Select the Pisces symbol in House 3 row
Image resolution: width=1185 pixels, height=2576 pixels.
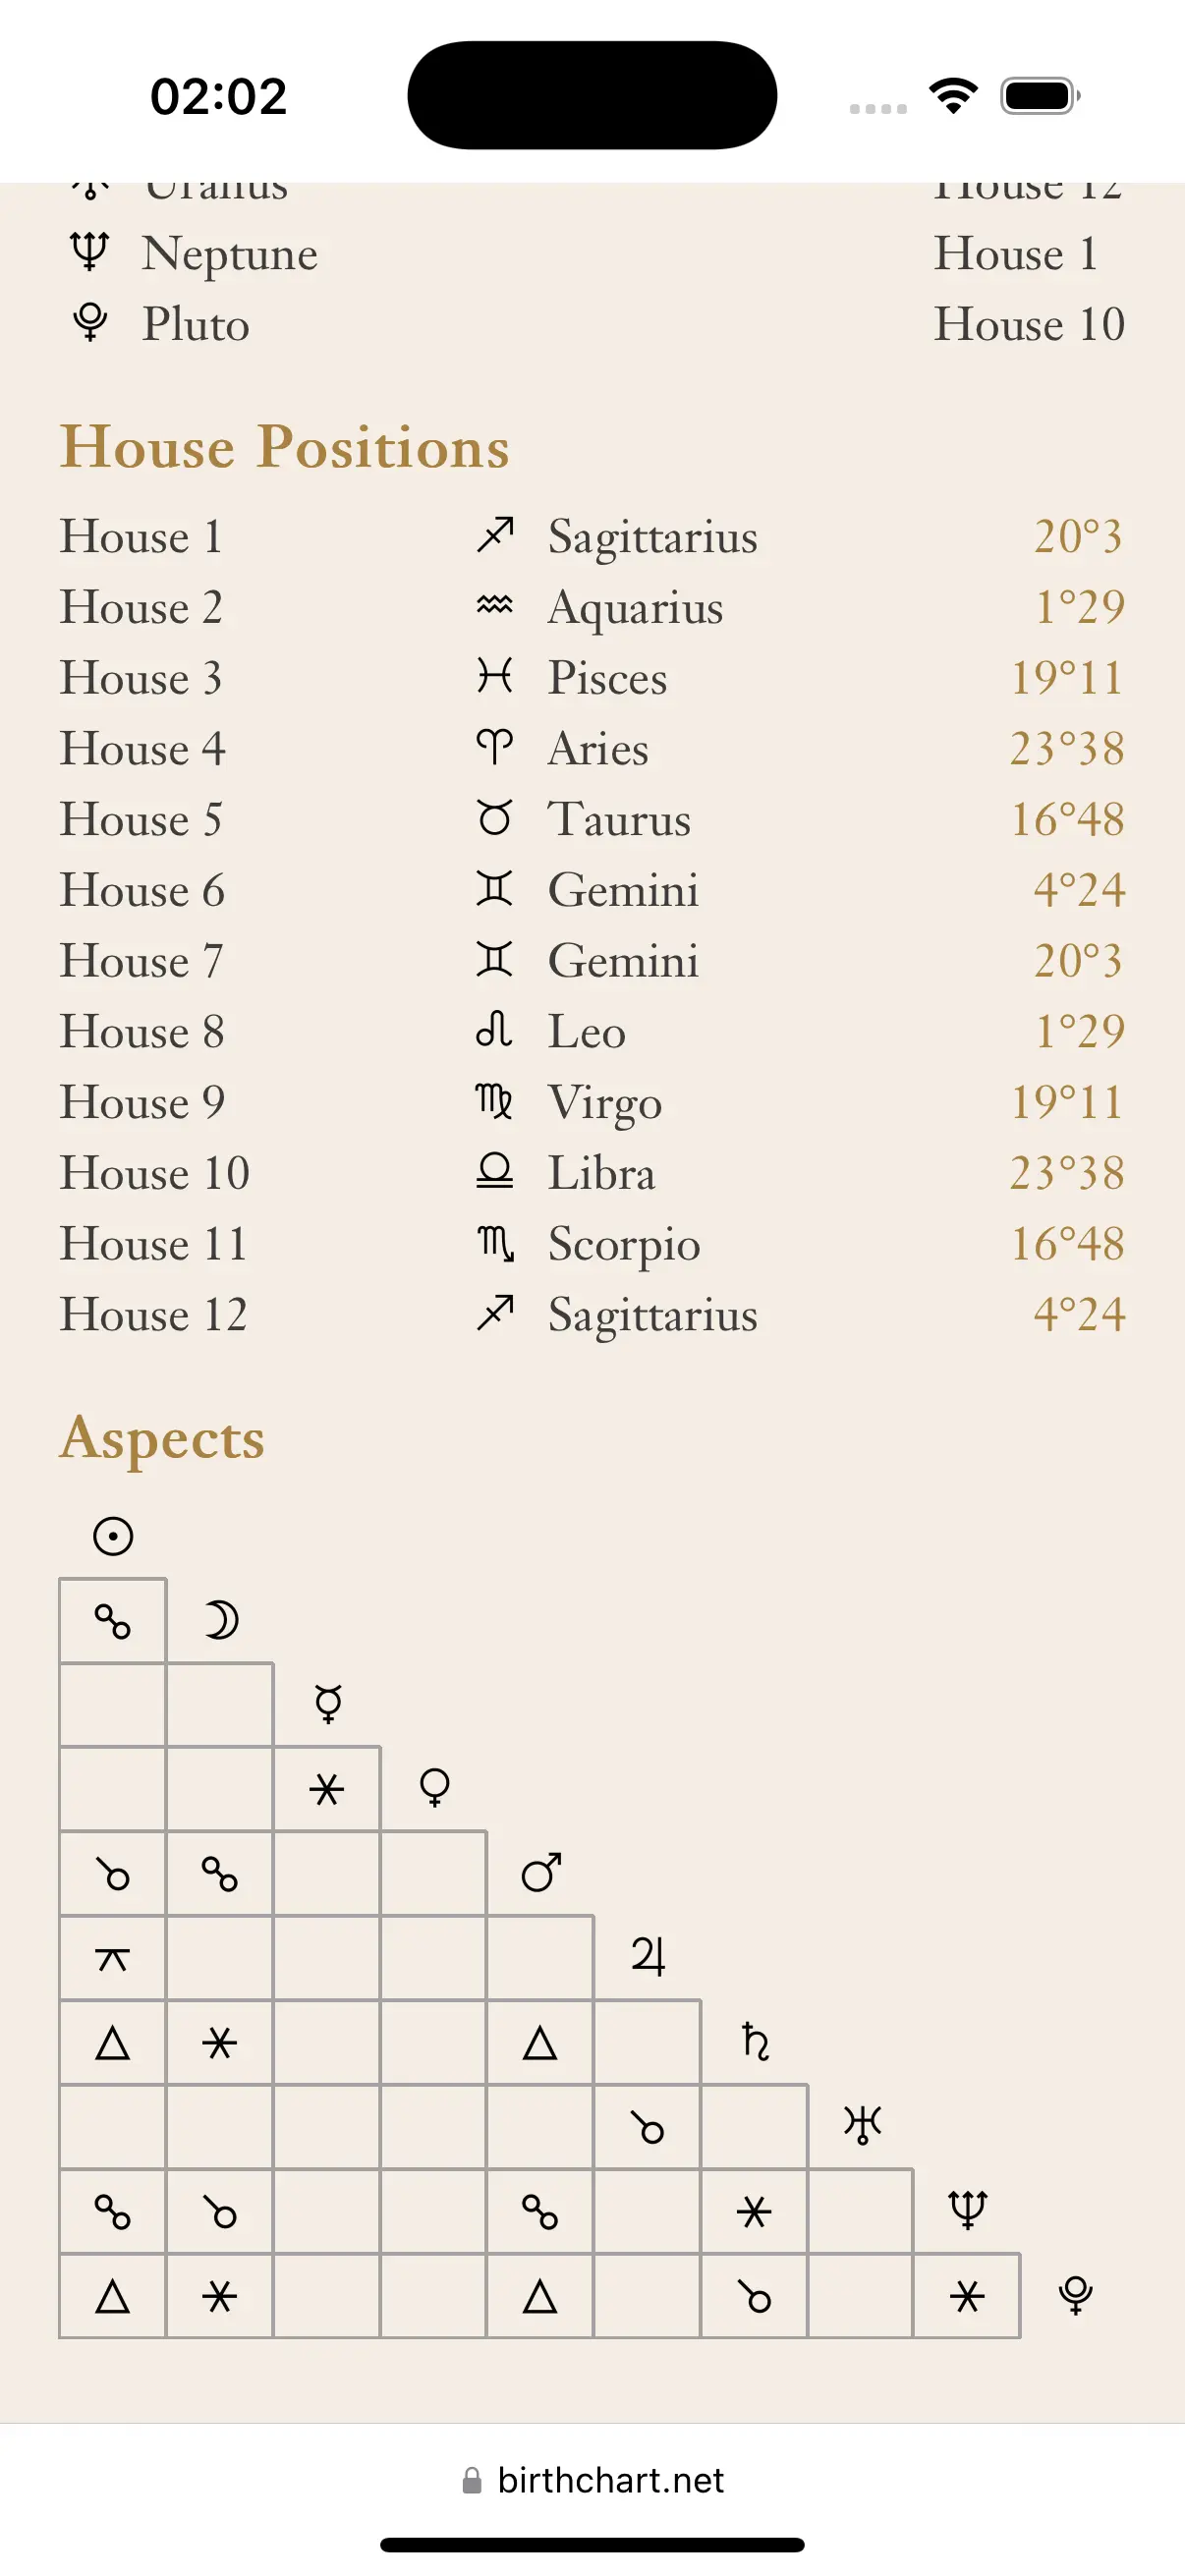[x=495, y=676]
